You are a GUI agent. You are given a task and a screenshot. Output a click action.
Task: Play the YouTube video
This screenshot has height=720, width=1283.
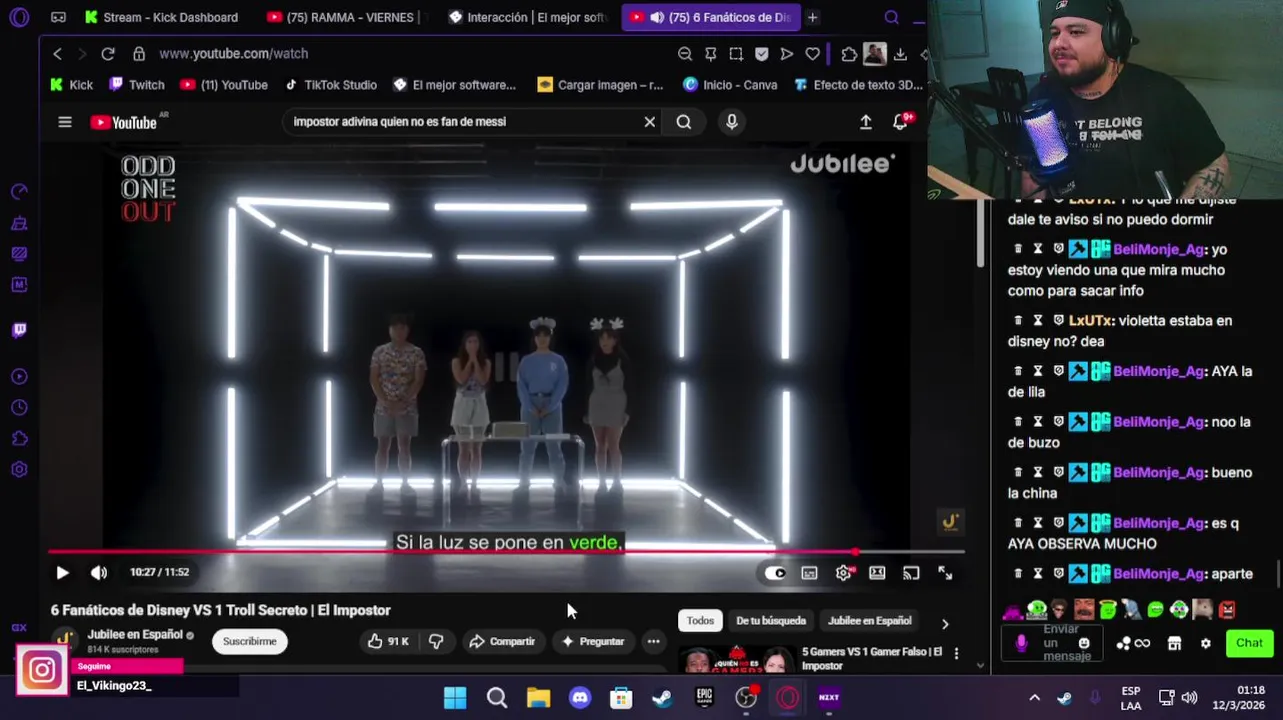pos(62,573)
